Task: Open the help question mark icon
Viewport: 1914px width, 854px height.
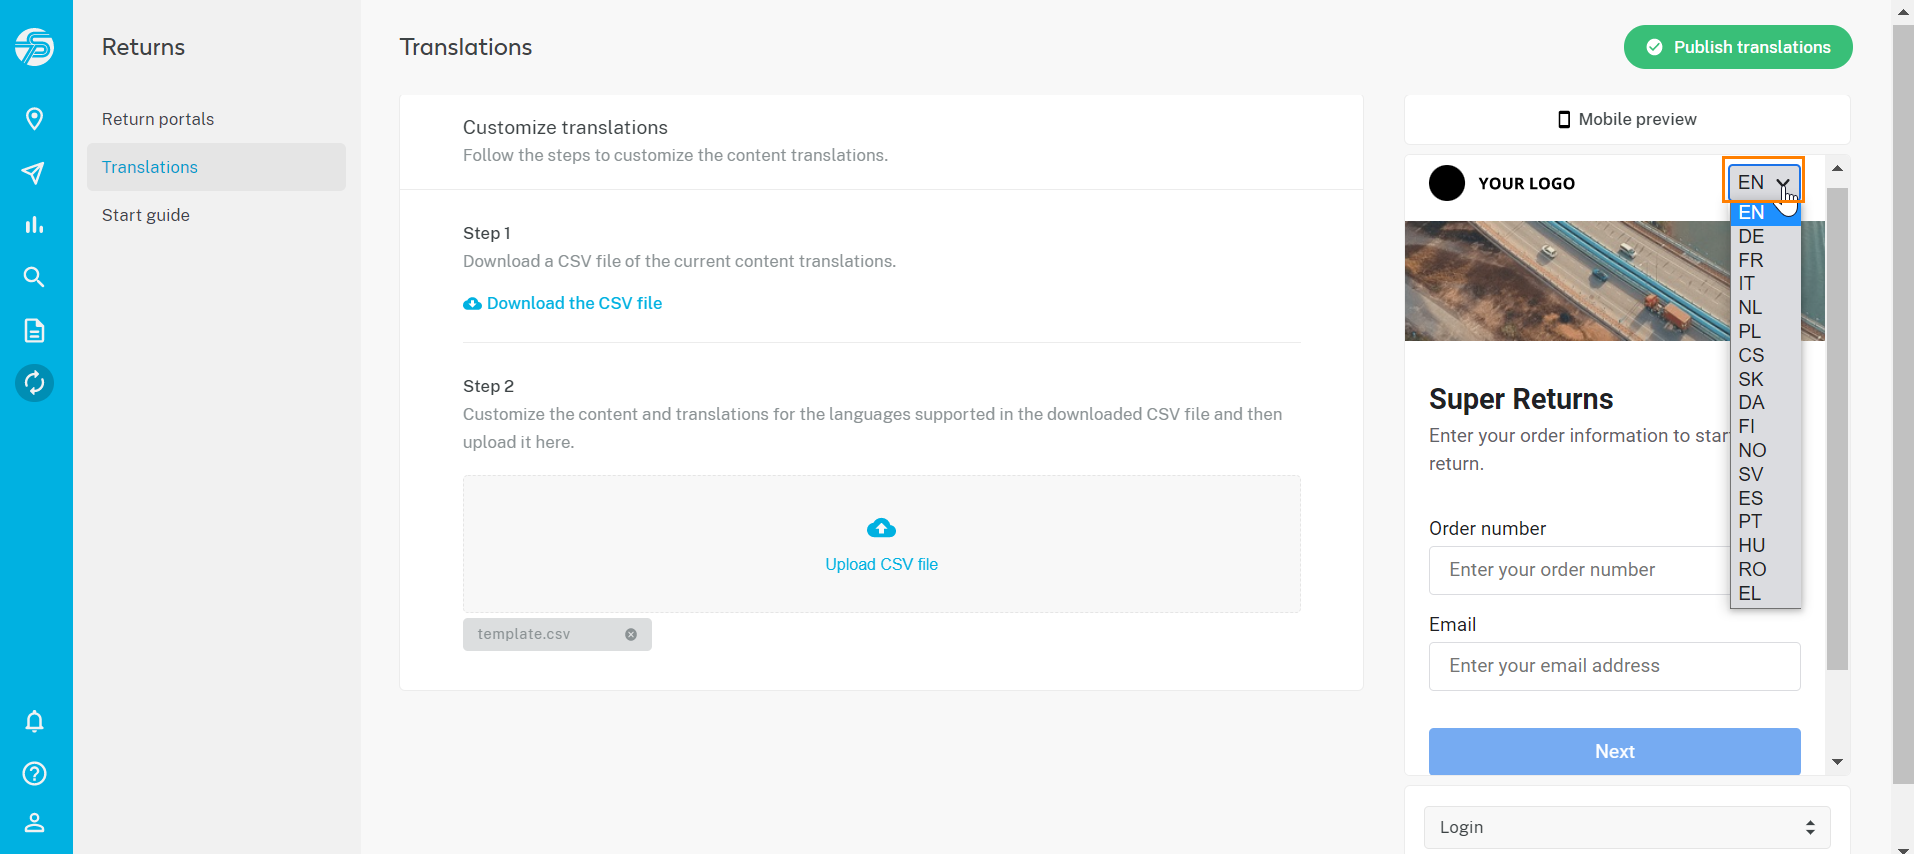Action: [x=34, y=773]
